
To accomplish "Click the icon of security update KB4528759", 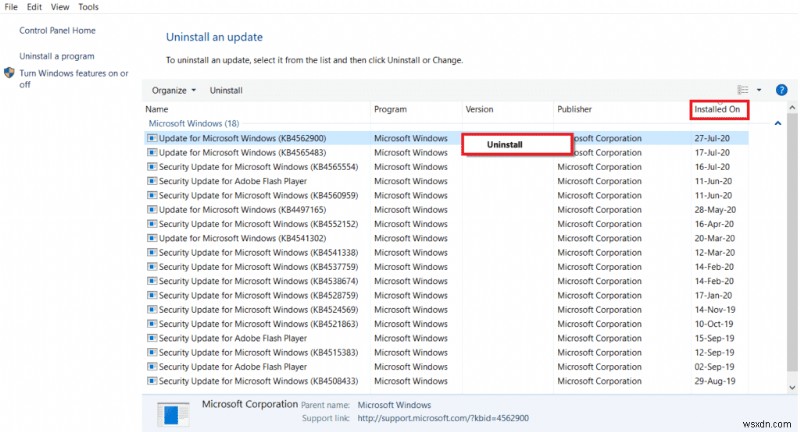I will (x=152, y=295).
